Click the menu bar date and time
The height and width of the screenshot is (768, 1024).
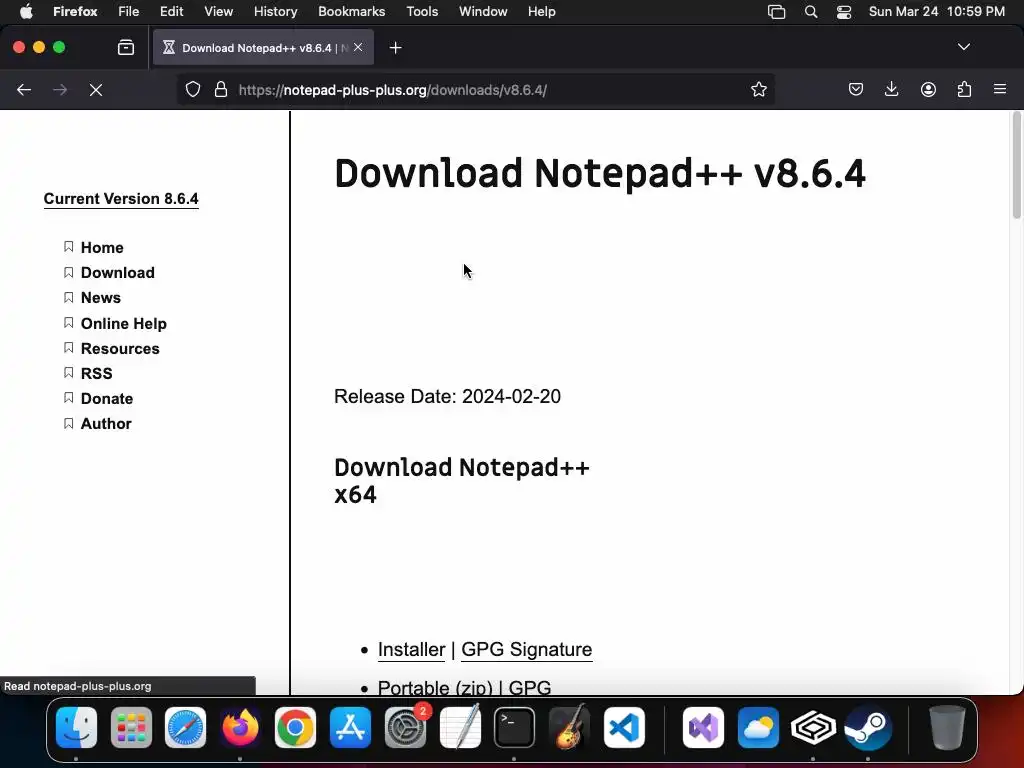936,12
